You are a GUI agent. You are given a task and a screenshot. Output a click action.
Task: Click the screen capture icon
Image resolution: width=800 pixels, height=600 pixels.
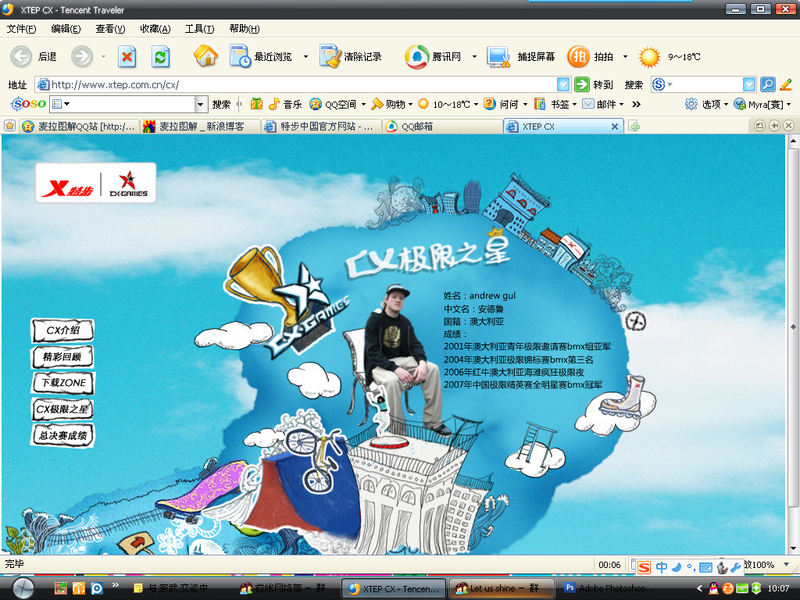[x=498, y=57]
